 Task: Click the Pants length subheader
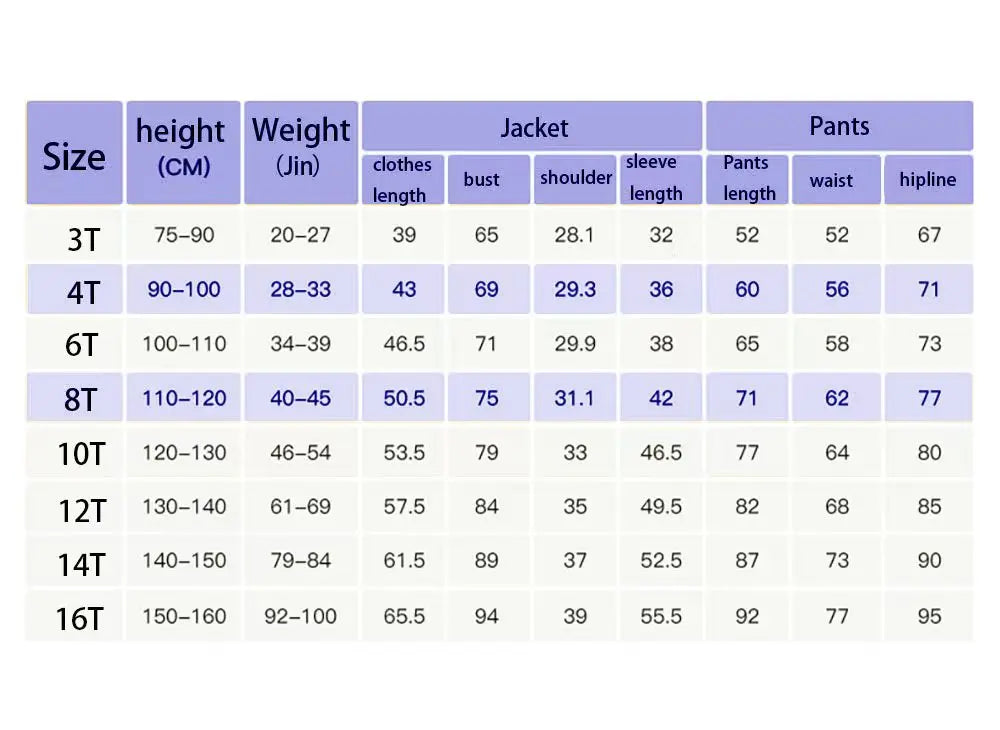point(748,179)
